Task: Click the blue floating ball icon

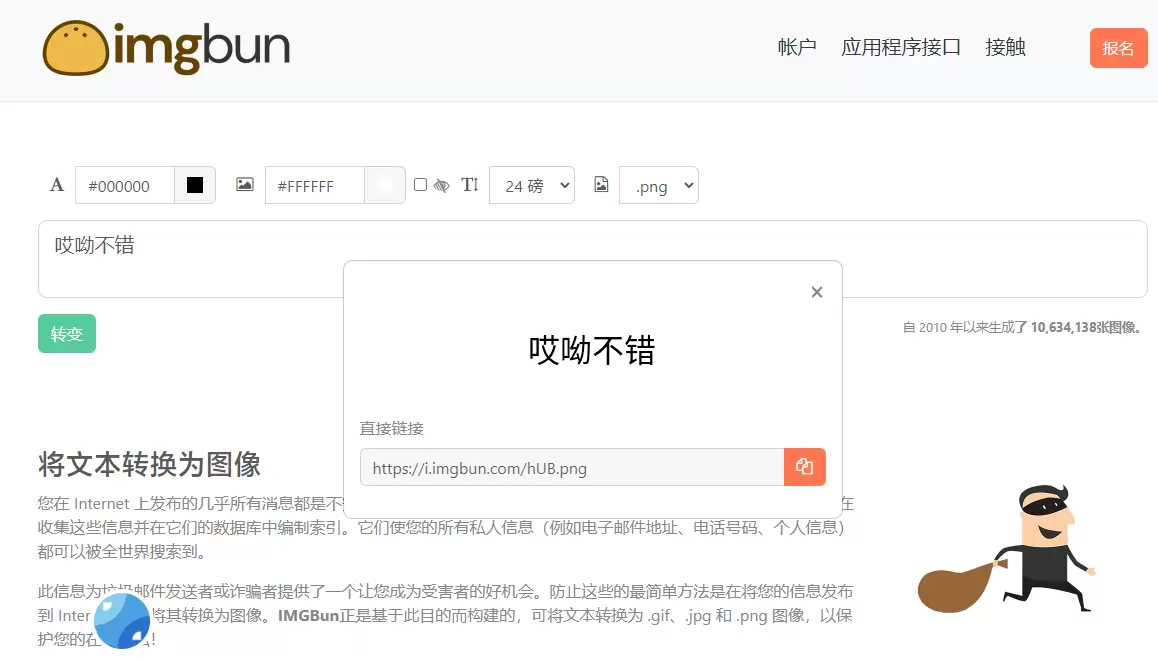Action: click(x=123, y=620)
